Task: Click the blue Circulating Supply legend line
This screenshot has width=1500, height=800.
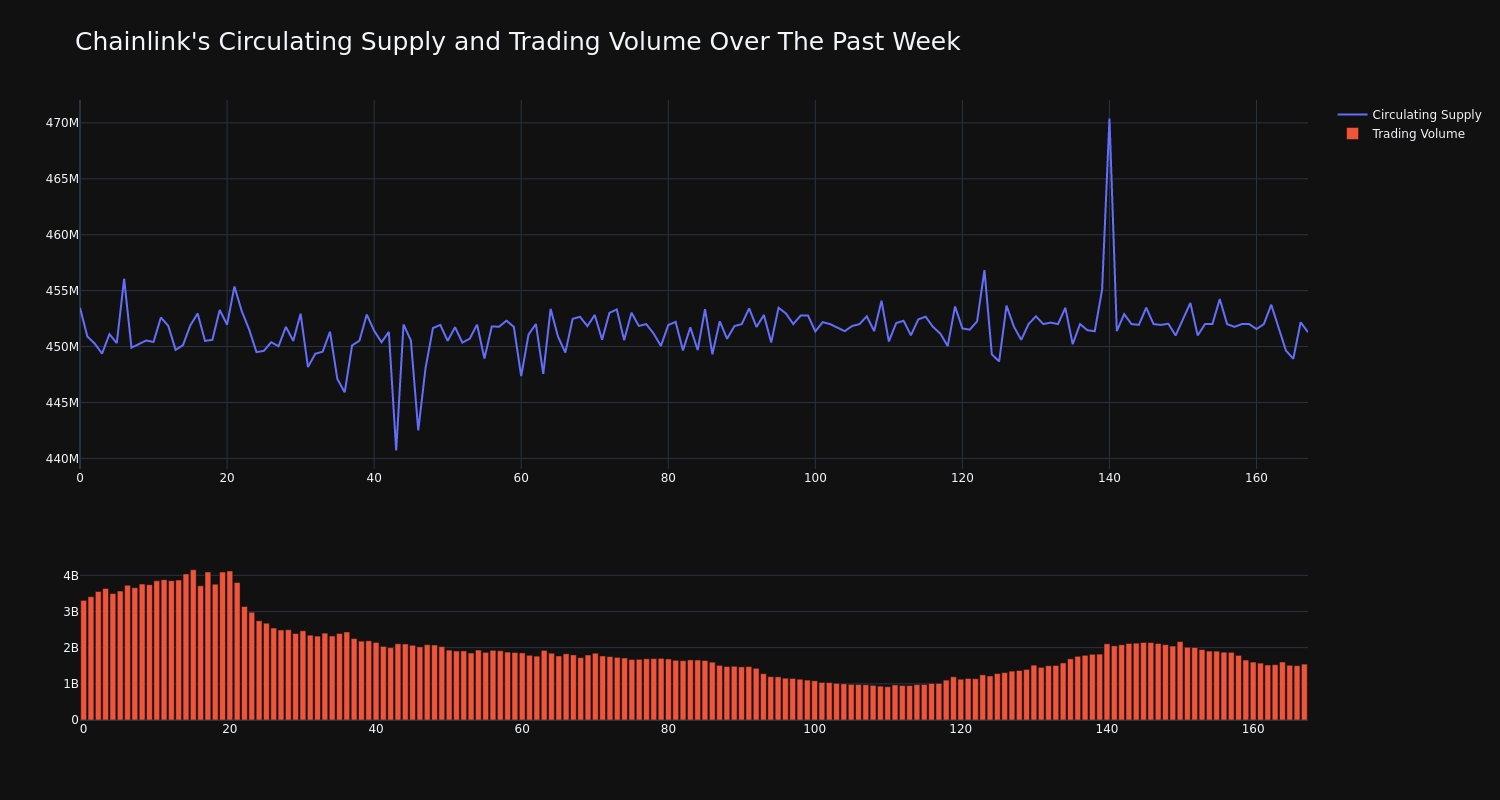Action: tap(1352, 115)
